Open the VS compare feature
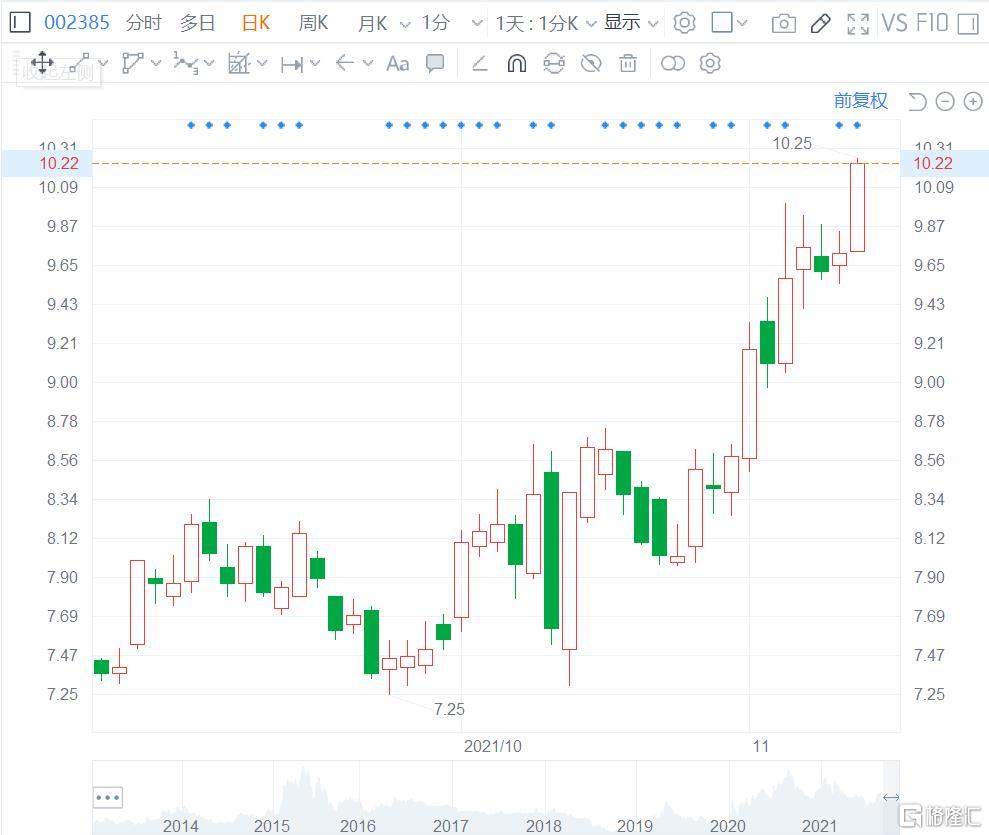The height and width of the screenshot is (835, 989). tap(894, 23)
